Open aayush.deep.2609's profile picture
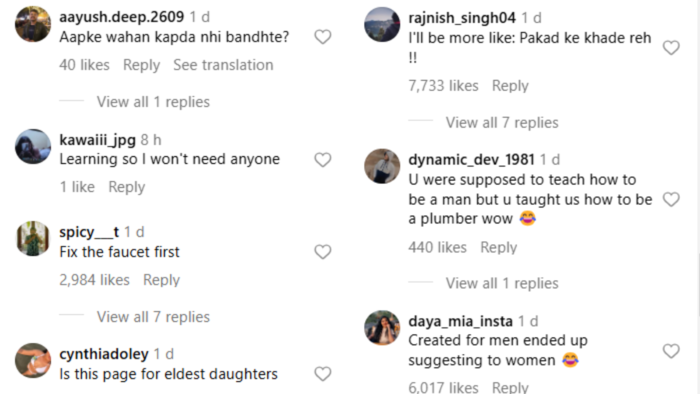This screenshot has width=700, height=394. coord(33,24)
